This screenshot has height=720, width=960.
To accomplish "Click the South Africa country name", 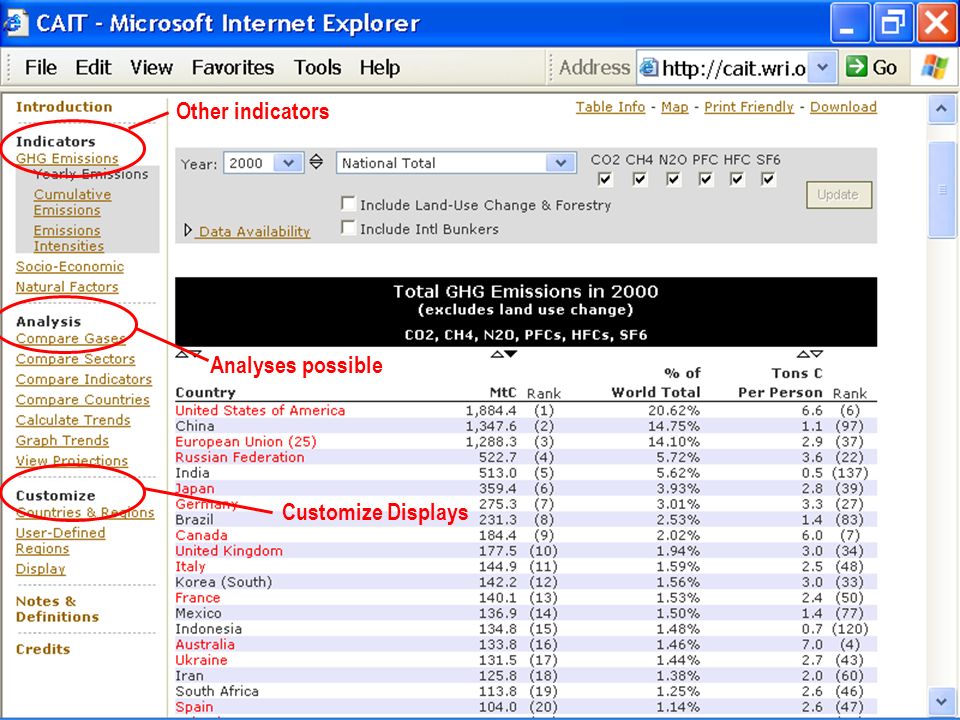I will pos(217,691).
